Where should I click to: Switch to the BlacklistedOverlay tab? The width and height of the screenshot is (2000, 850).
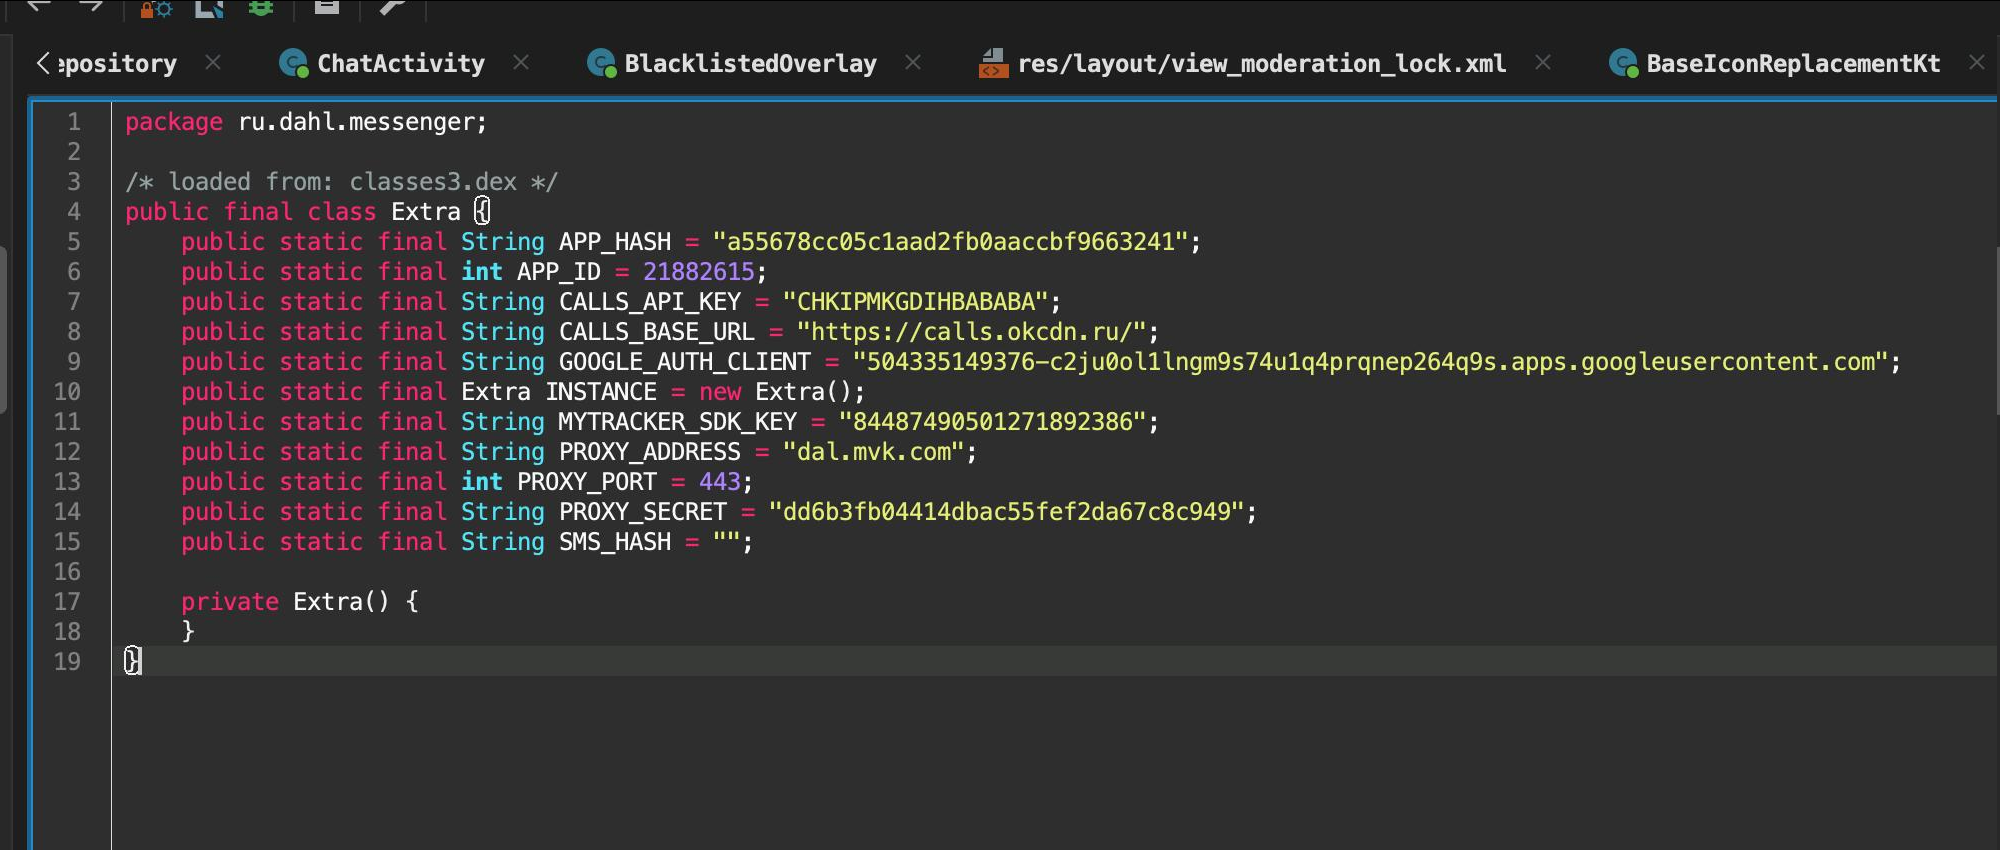(x=749, y=64)
